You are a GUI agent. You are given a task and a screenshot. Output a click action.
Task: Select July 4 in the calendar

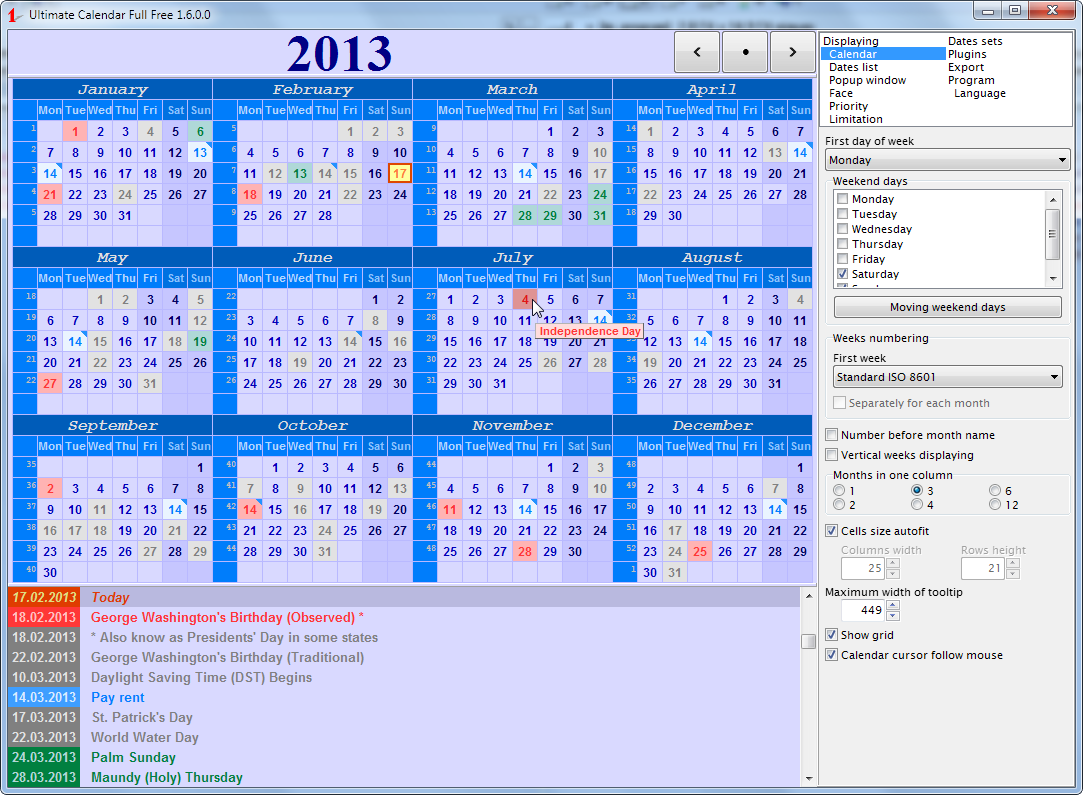525,300
